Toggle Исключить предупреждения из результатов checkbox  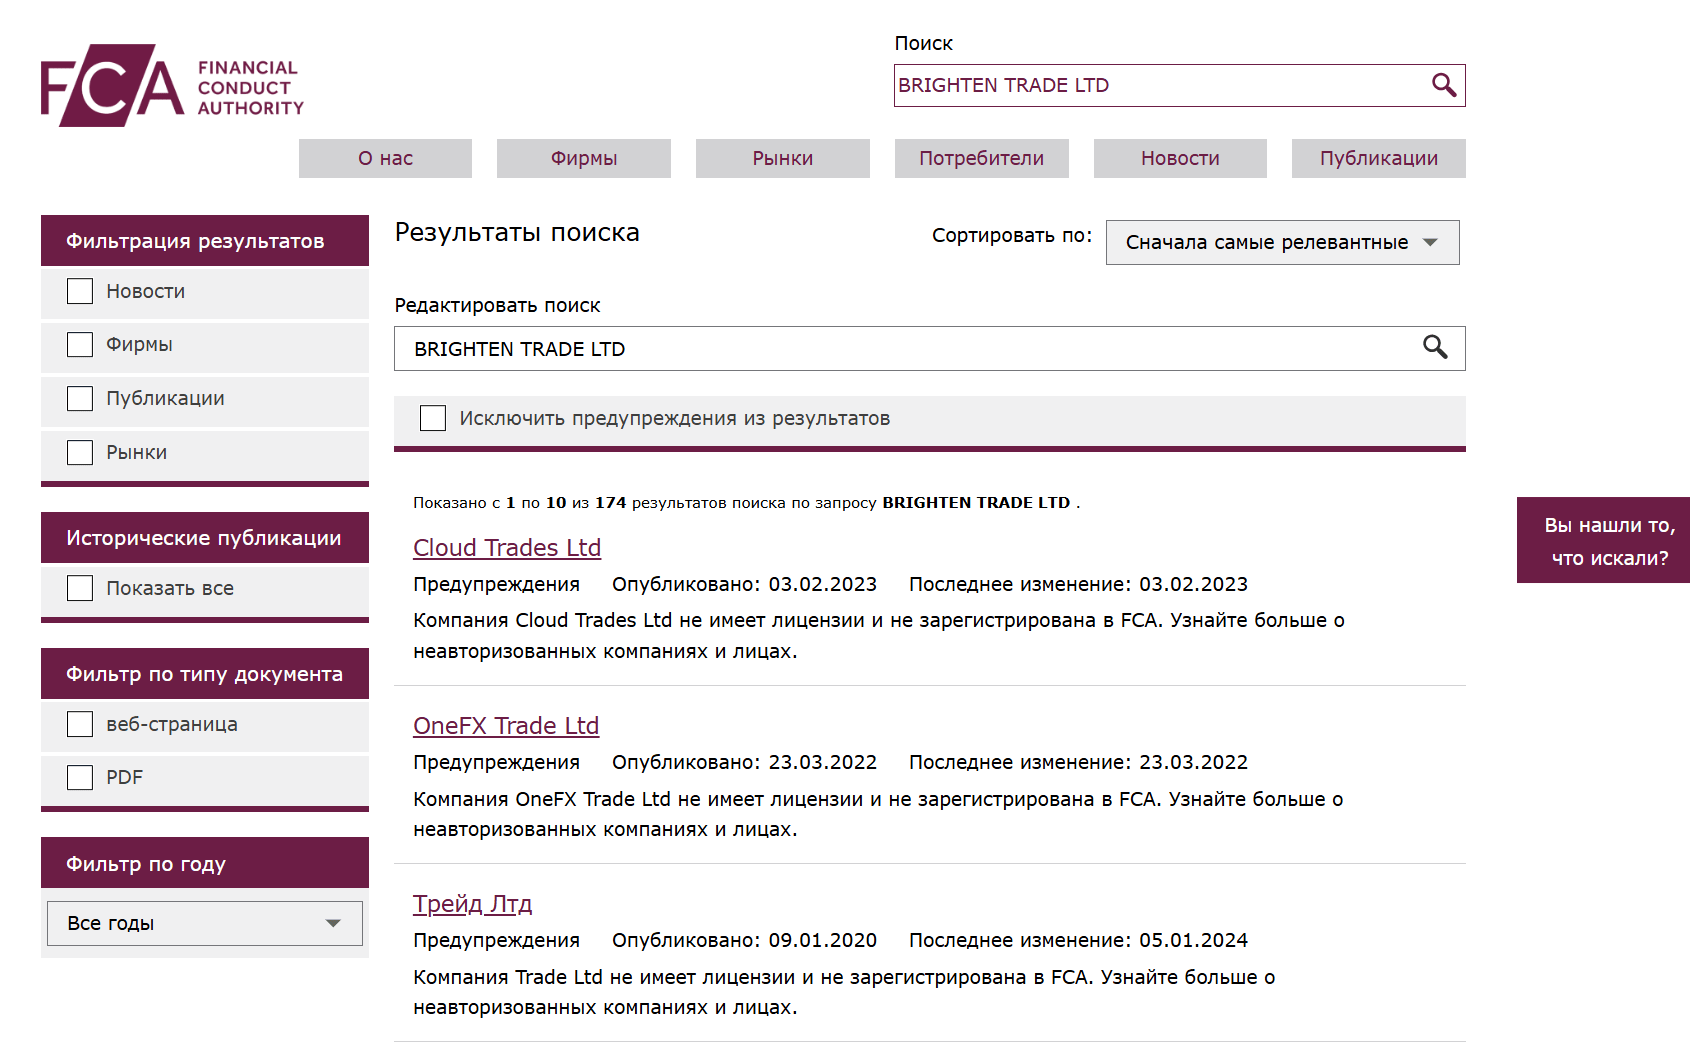pyautogui.click(x=433, y=418)
